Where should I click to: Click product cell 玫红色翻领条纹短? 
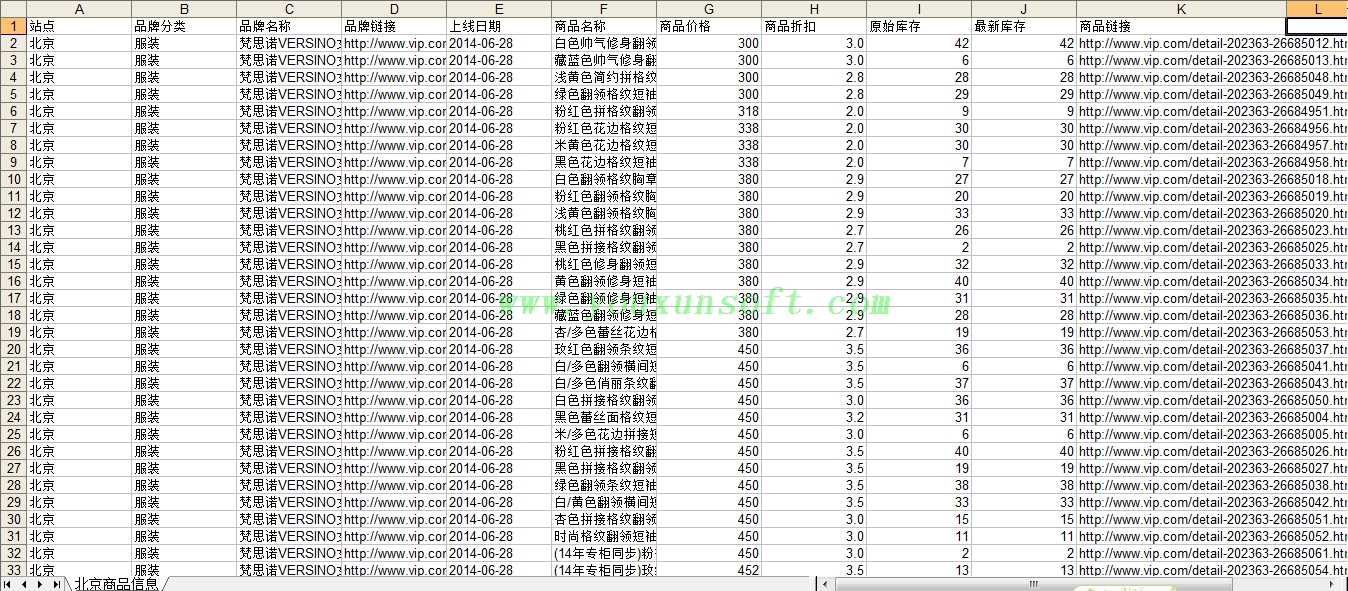pyautogui.click(x=604, y=349)
